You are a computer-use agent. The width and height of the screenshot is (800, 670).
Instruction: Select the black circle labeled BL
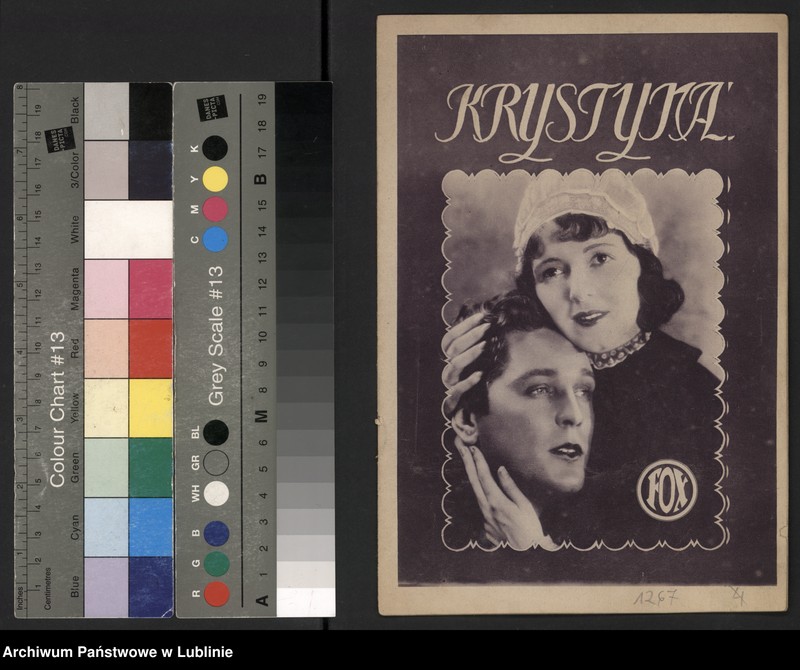[x=216, y=432]
